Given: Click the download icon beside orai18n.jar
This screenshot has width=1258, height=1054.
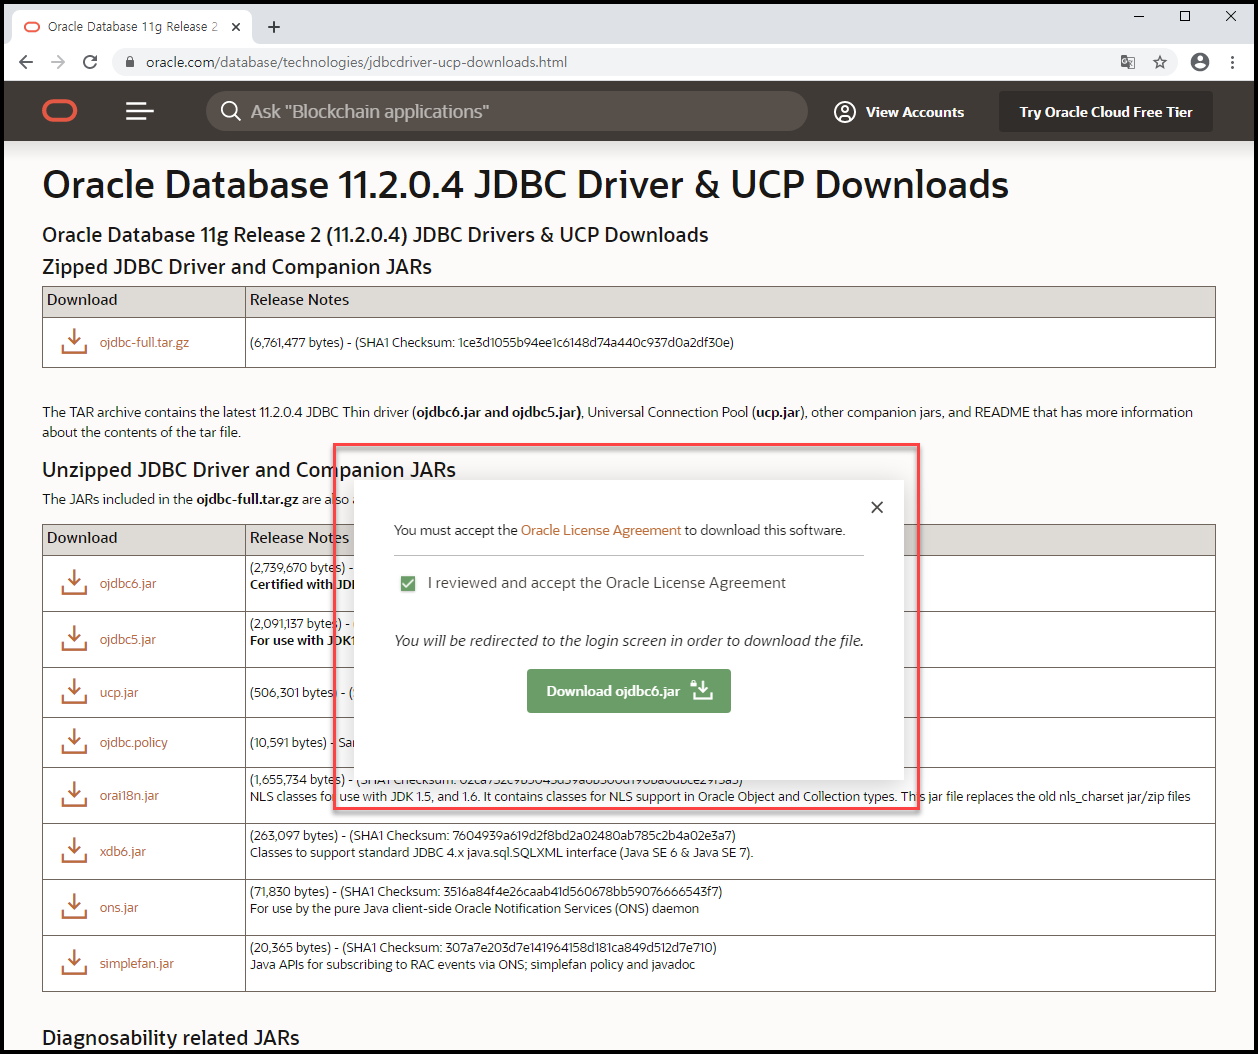Looking at the screenshot, I should coord(74,795).
